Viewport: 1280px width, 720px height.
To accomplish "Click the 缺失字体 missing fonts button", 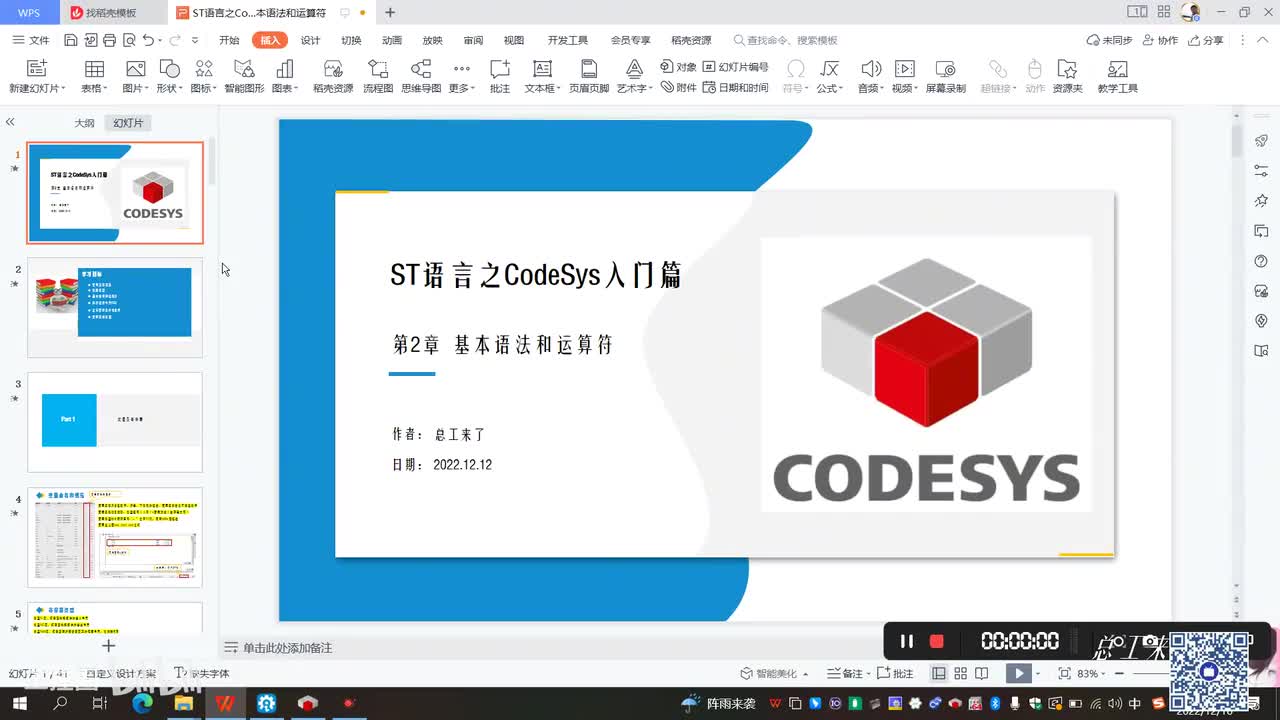I will tap(202, 674).
